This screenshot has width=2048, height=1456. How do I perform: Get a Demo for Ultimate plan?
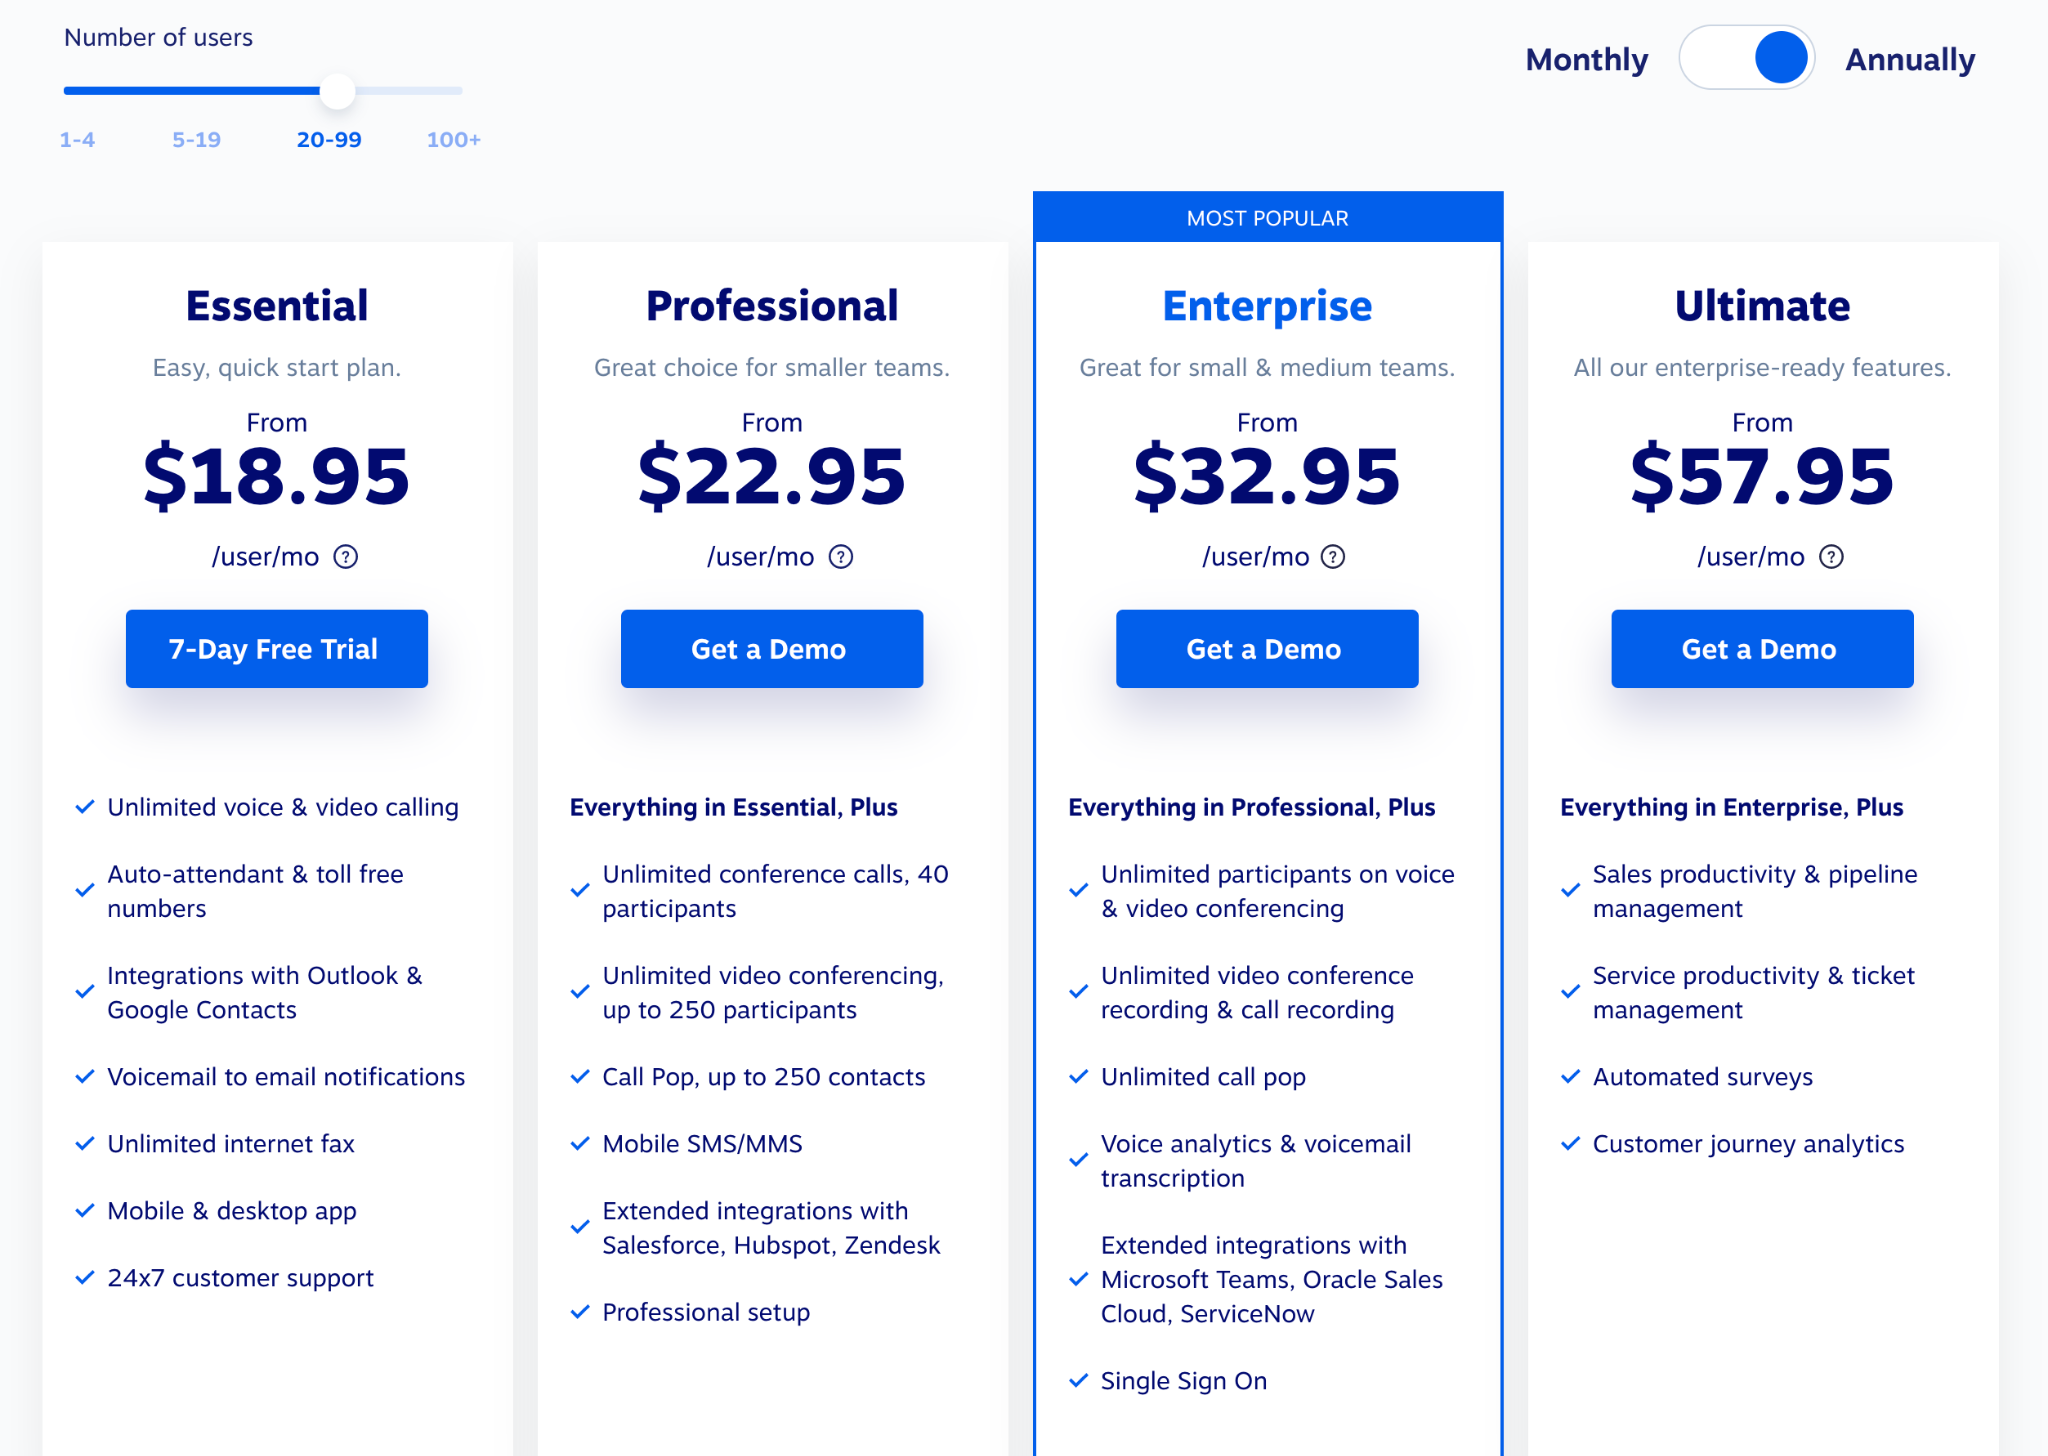point(1762,649)
